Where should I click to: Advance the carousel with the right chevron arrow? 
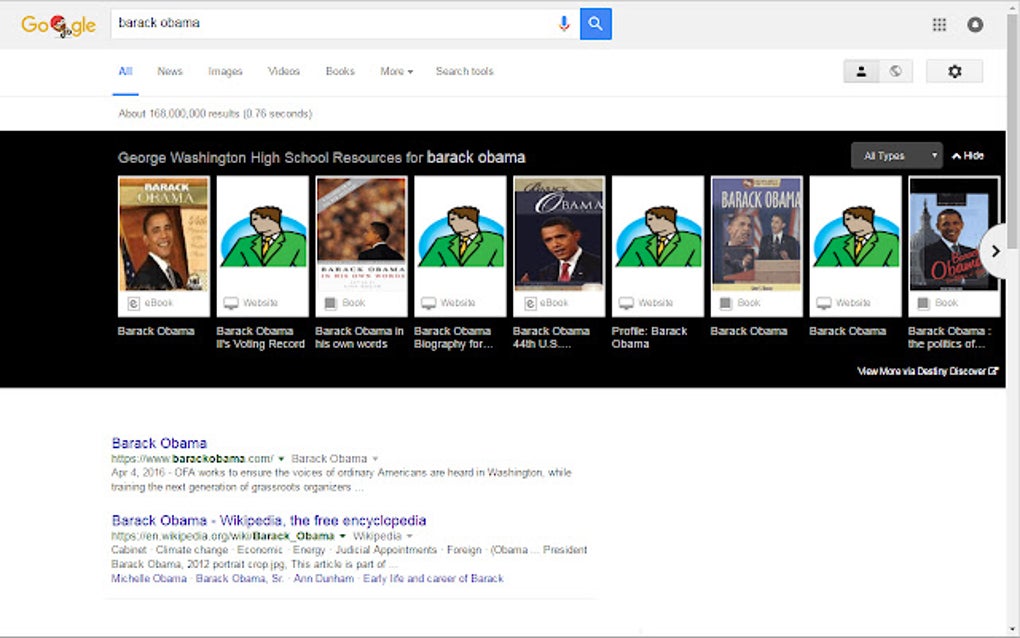pyautogui.click(x=995, y=252)
